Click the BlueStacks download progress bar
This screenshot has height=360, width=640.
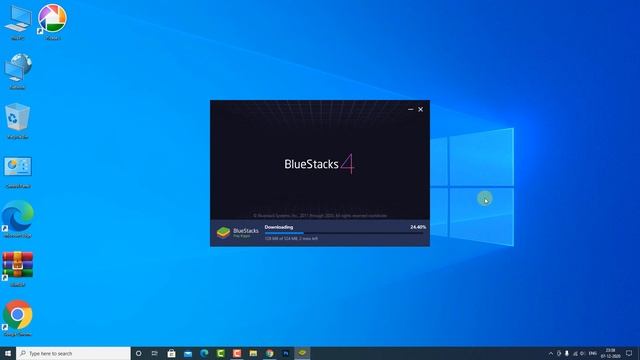click(345, 233)
